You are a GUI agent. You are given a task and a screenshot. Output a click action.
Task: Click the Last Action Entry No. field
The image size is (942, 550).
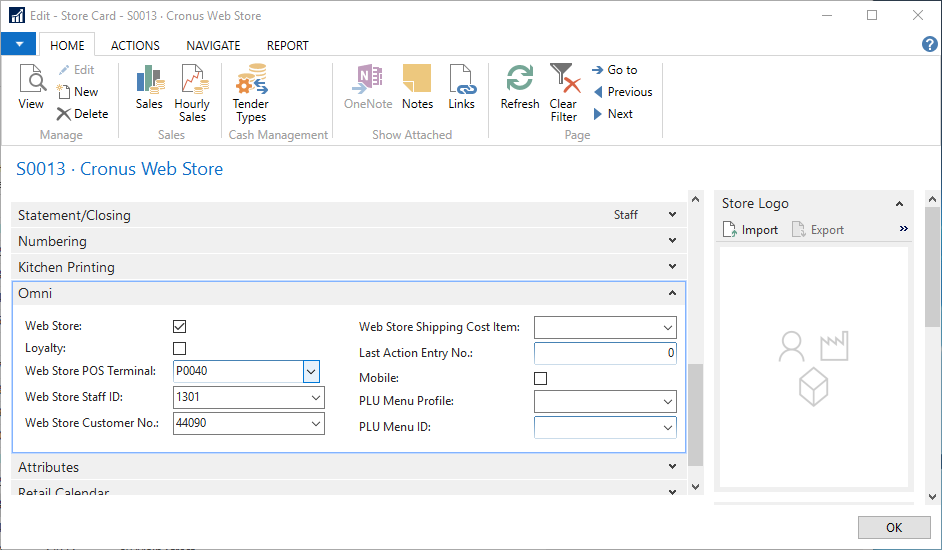point(605,353)
